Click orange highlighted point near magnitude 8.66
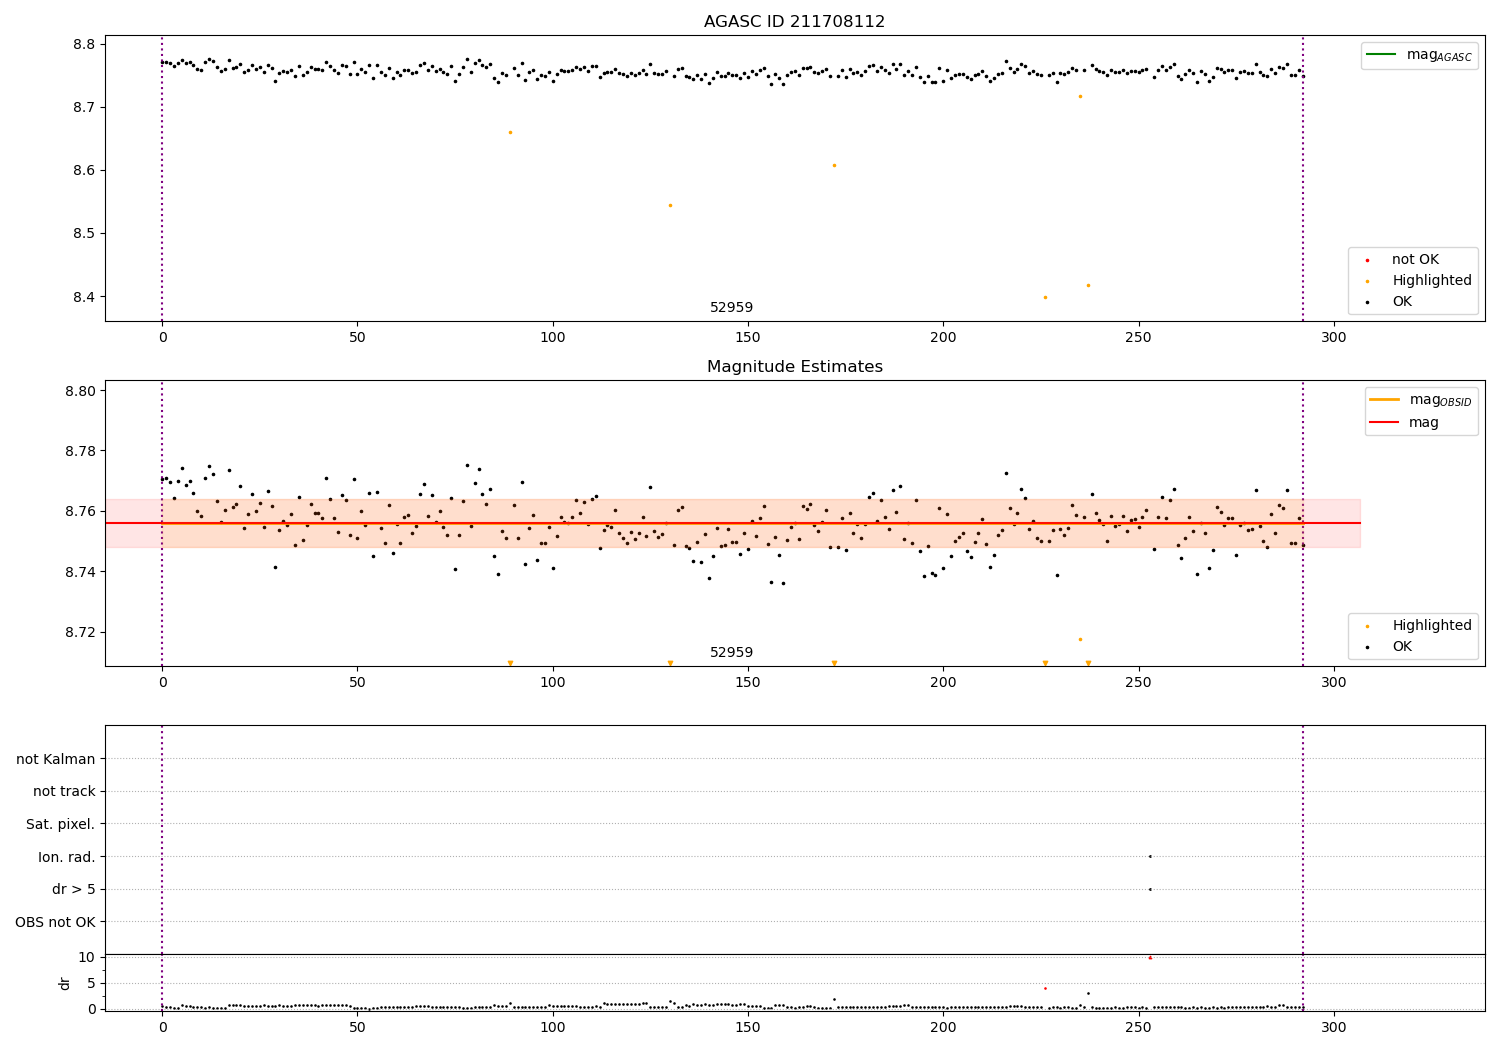The width and height of the screenshot is (1500, 1050). pos(510,132)
